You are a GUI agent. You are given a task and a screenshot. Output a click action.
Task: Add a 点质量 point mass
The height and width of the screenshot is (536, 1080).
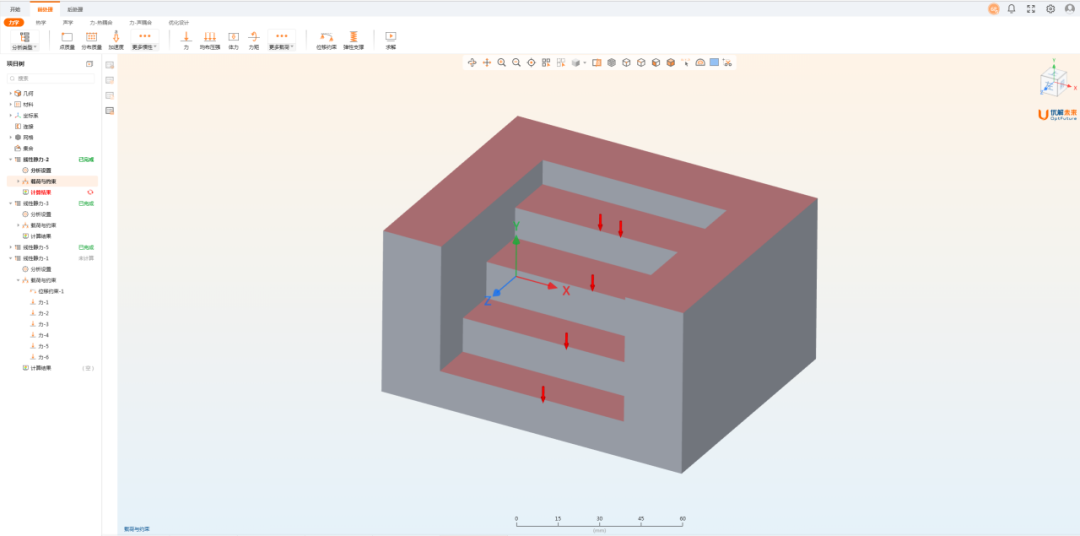[67, 40]
